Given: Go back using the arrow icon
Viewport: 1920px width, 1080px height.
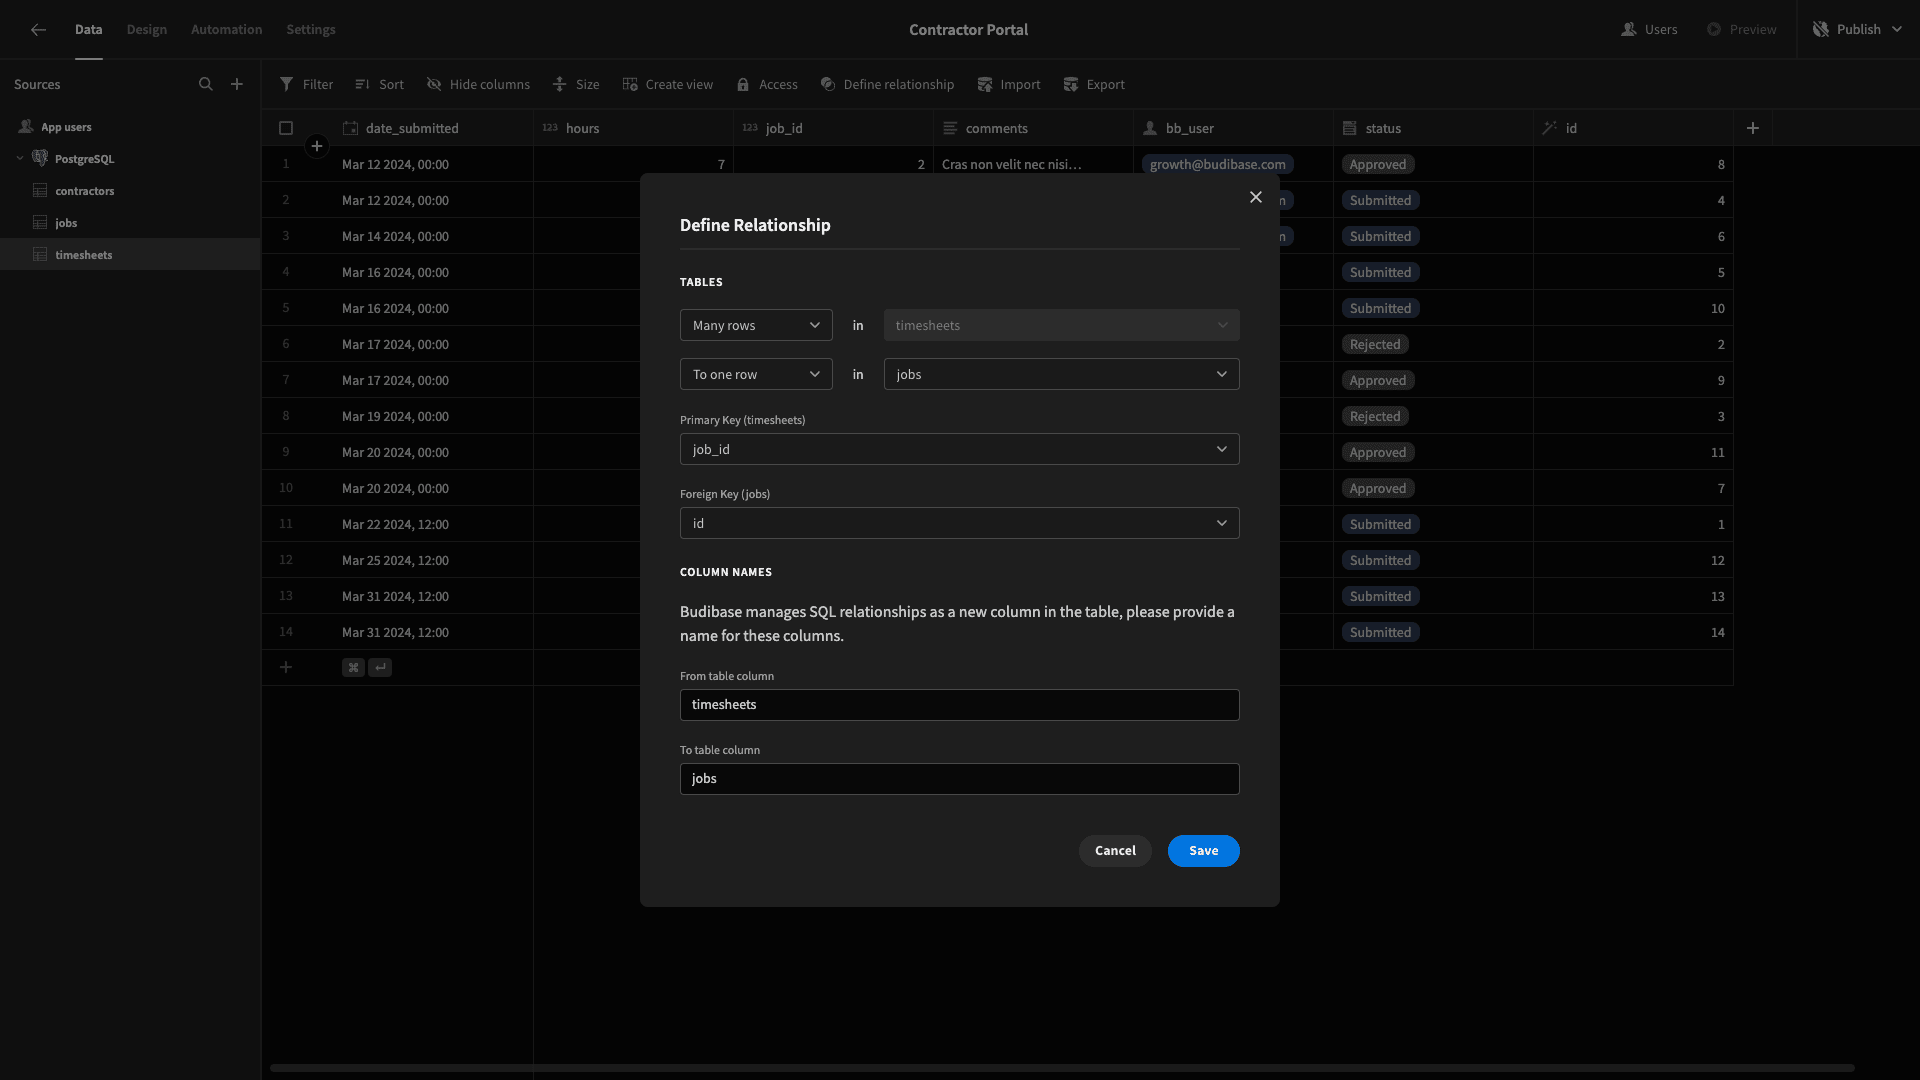Looking at the screenshot, I should click(x=38, y=30).
